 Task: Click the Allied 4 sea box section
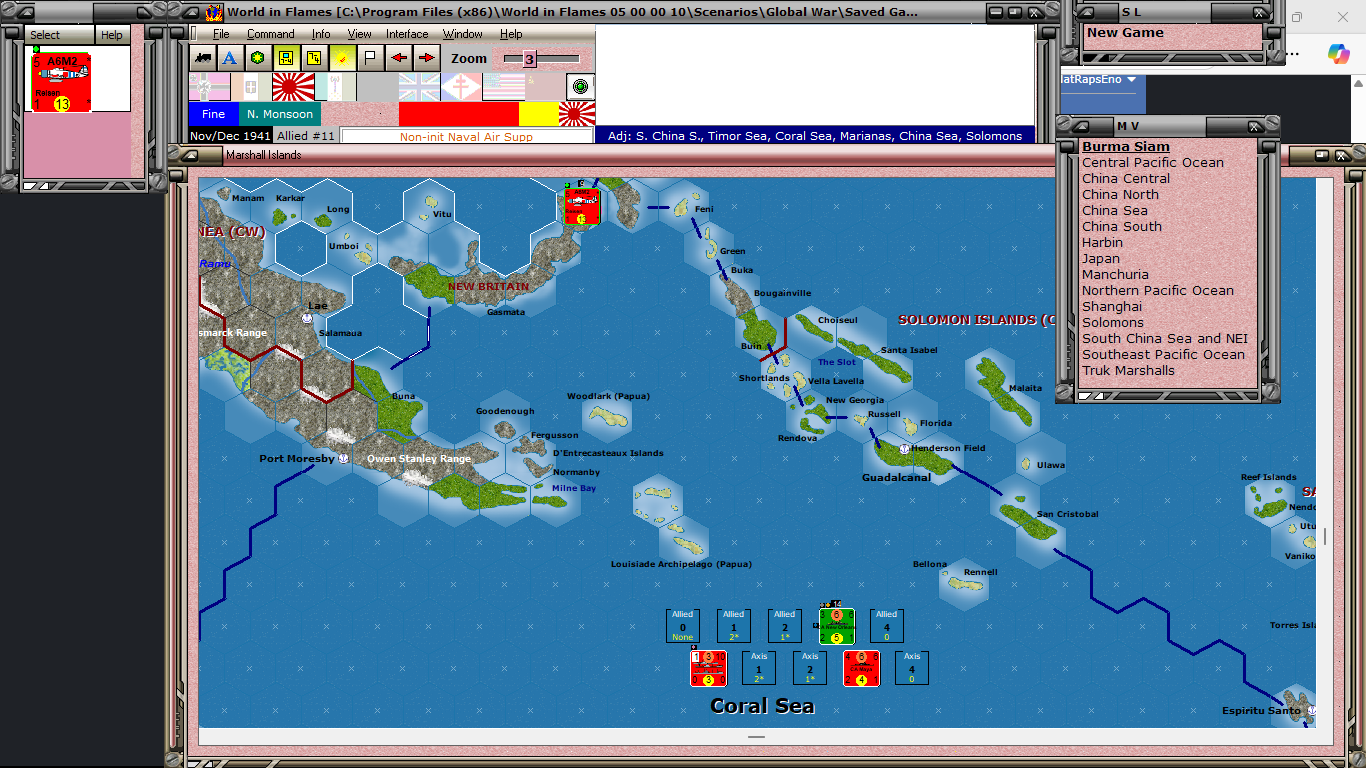[x=887, y=626]
